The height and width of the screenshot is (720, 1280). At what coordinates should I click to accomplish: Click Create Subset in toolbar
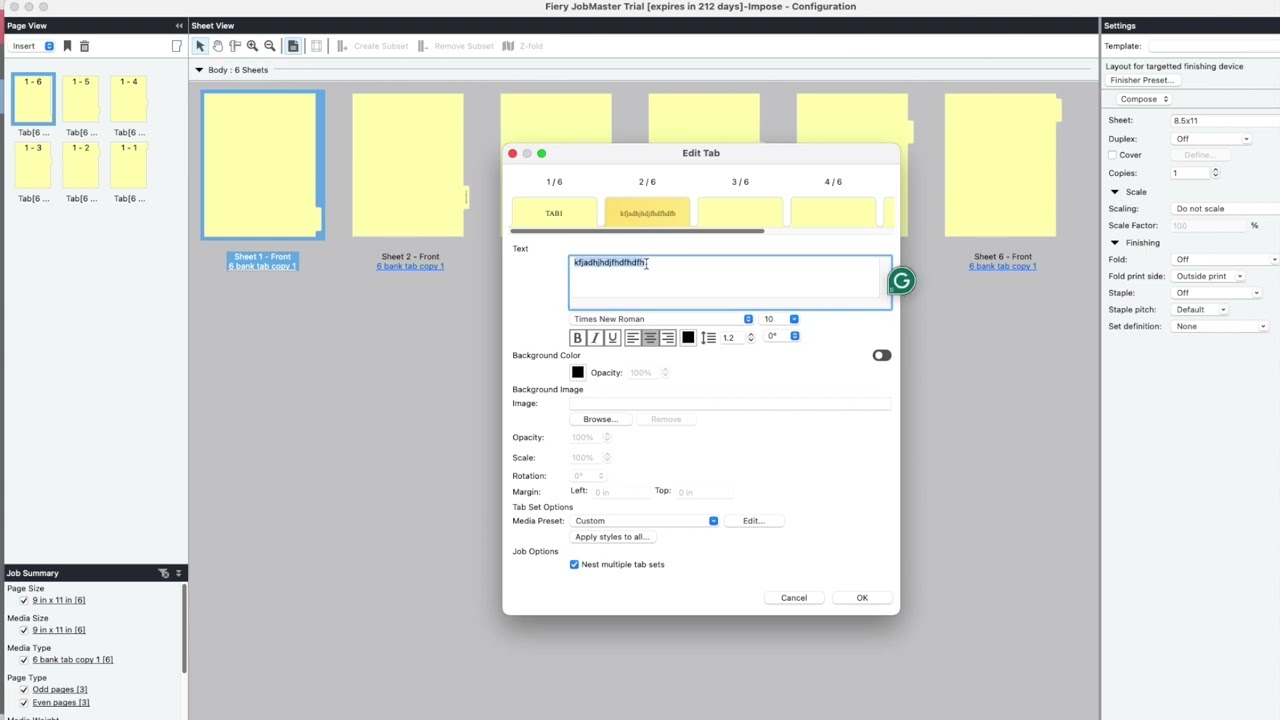coord(372,46)
